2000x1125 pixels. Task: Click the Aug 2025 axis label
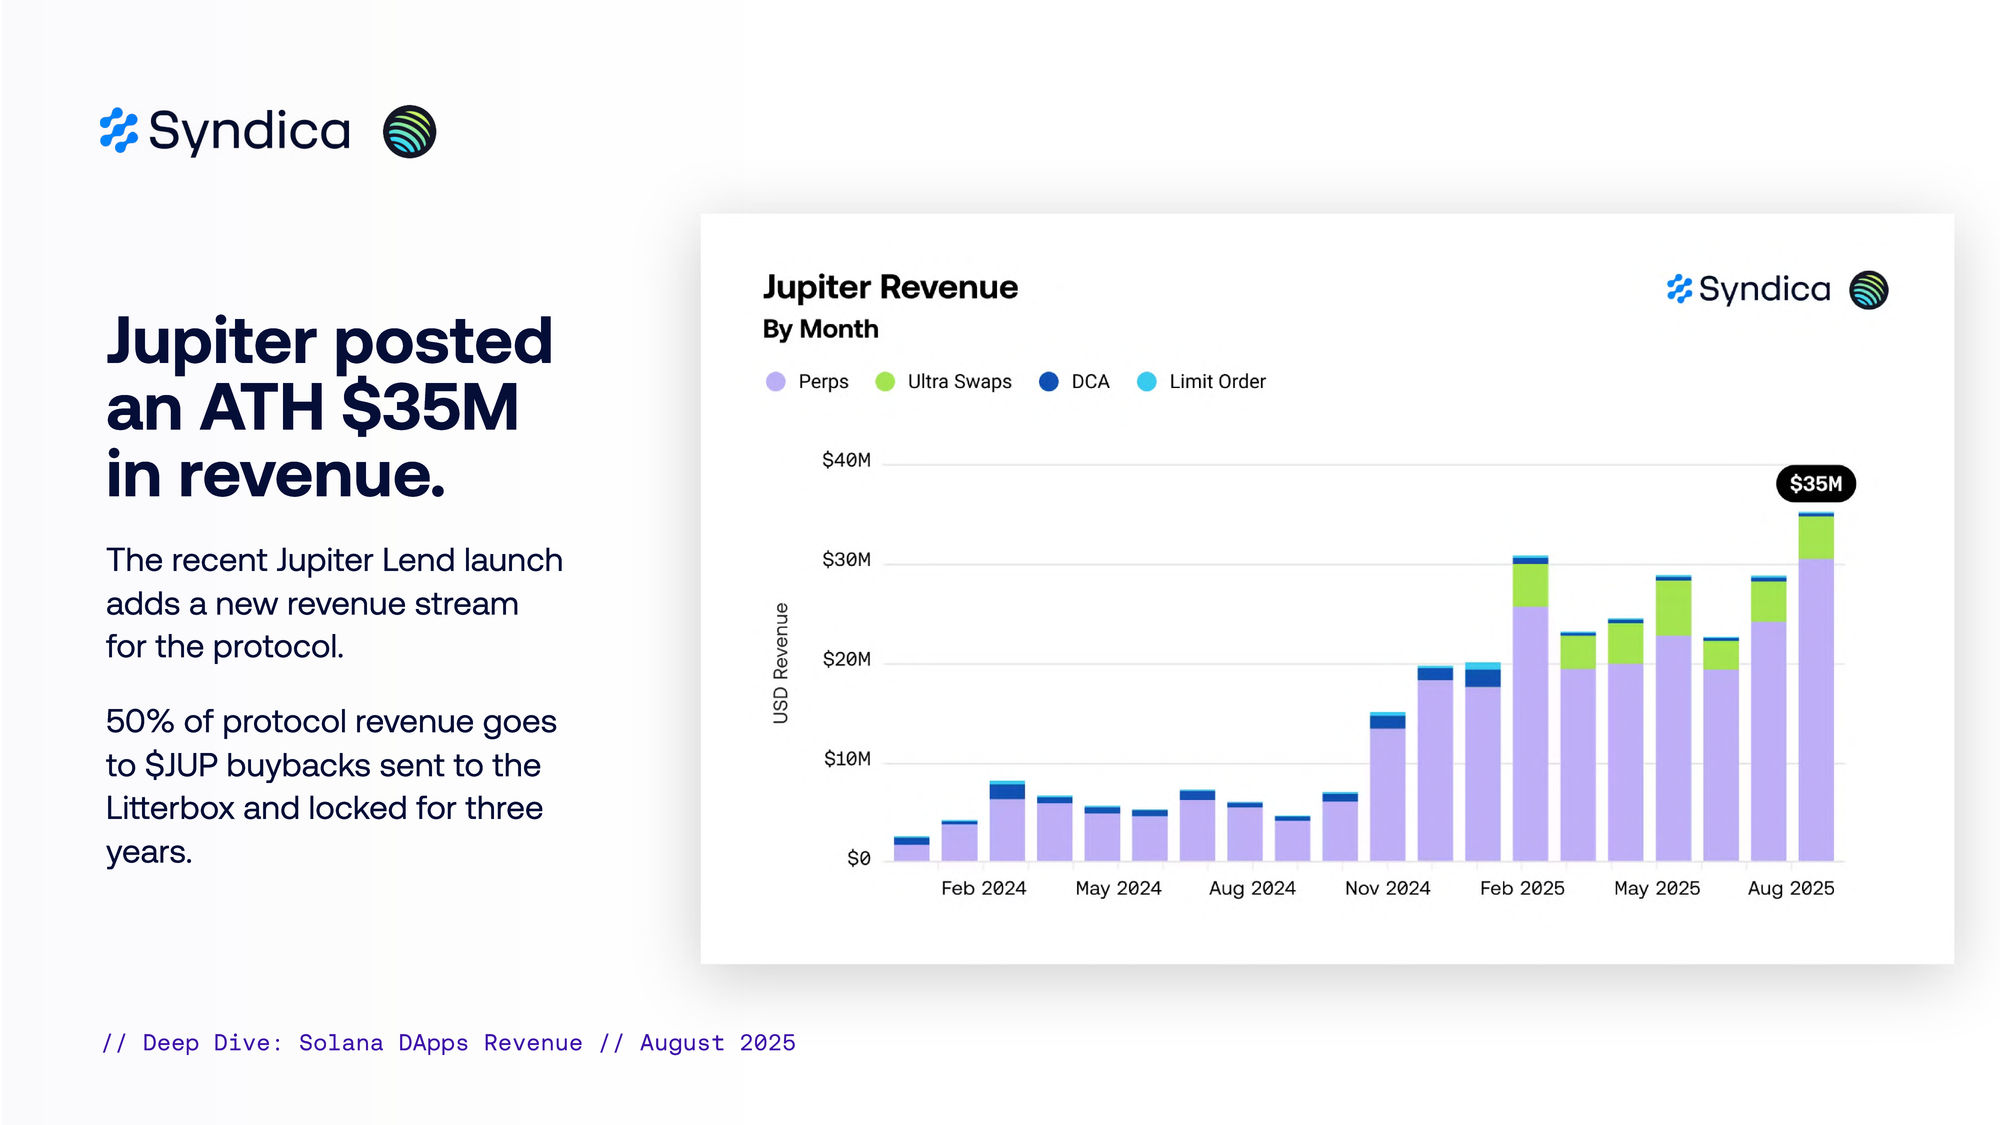[1790, 888]
